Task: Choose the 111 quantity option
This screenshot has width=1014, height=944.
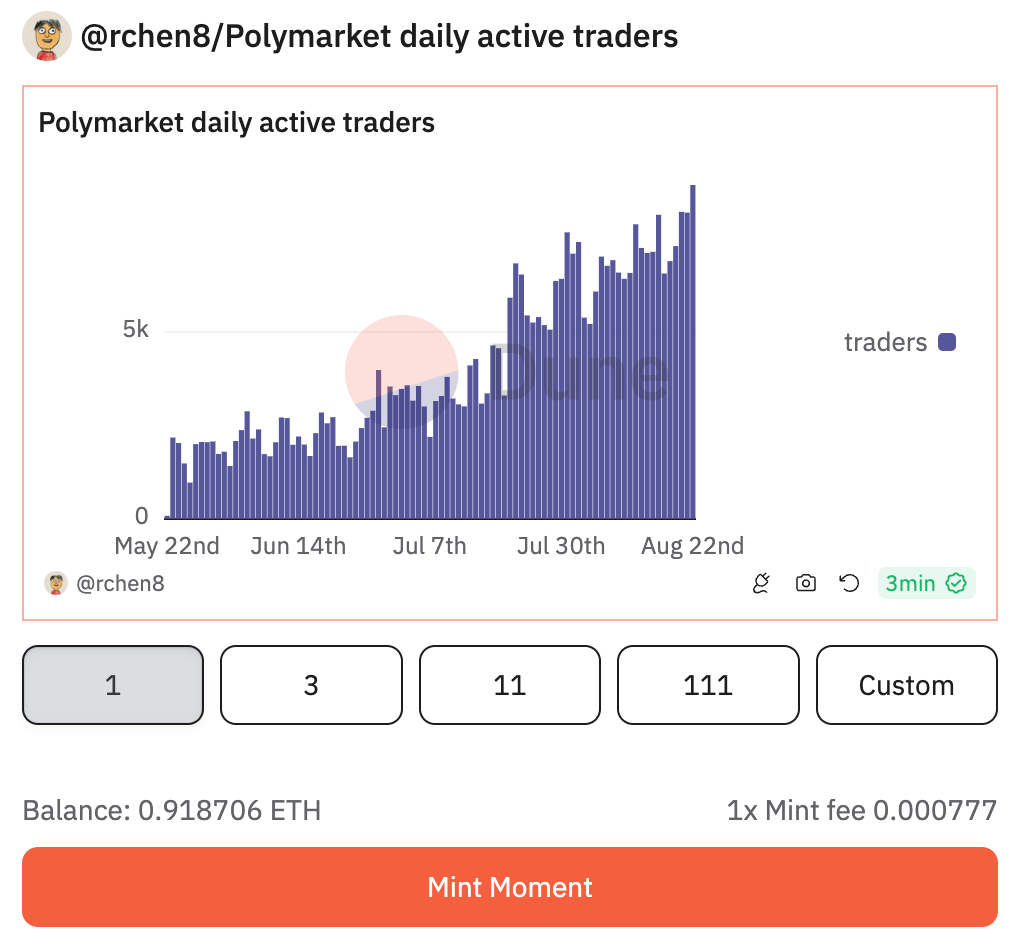Action: pyautogui.click(x=708, y=685)
